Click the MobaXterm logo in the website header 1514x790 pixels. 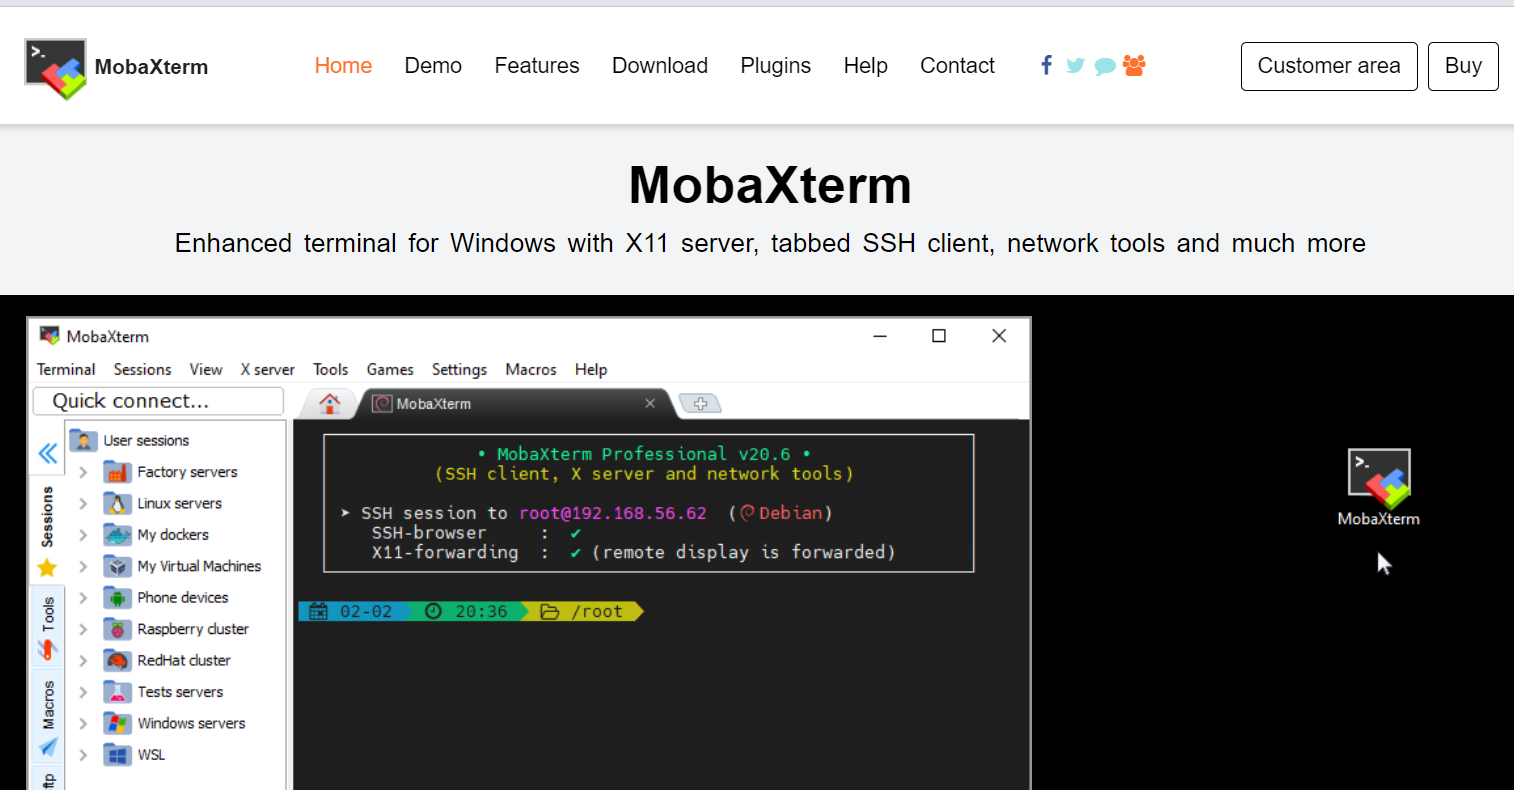[56, 68]
